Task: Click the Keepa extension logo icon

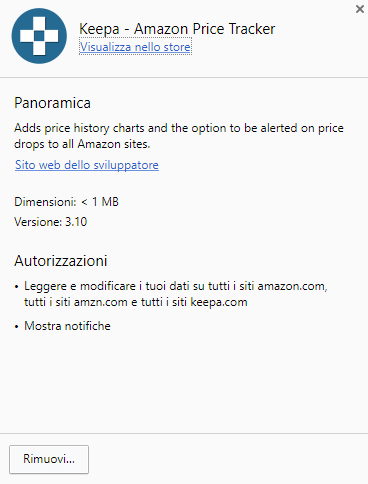Action: point(39,36)
